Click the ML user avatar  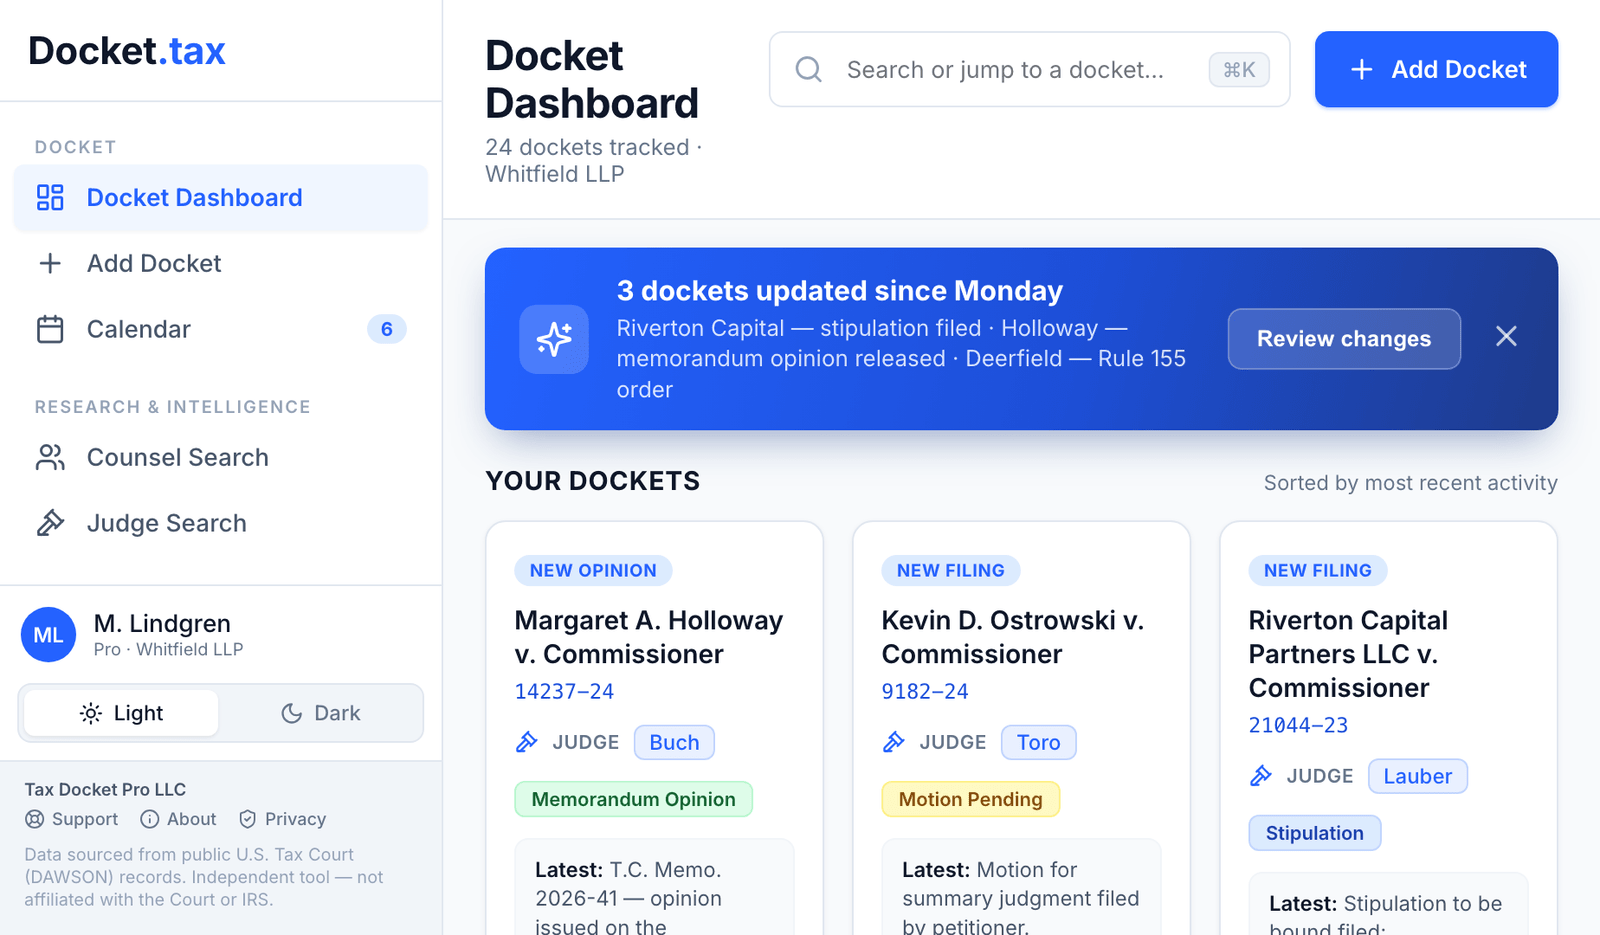click(x=48, y=635)
